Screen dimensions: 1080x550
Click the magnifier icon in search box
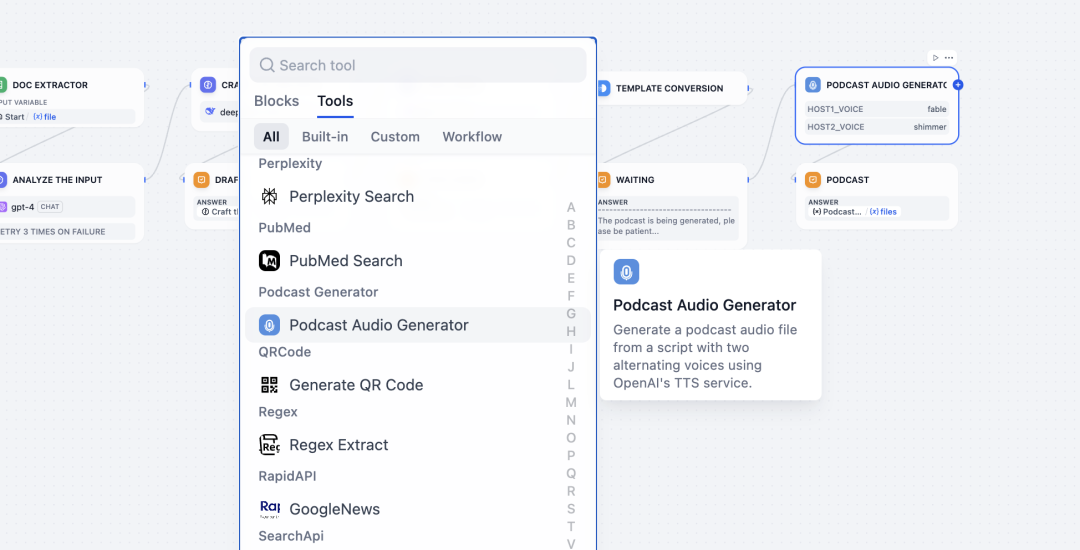point(267,65)
